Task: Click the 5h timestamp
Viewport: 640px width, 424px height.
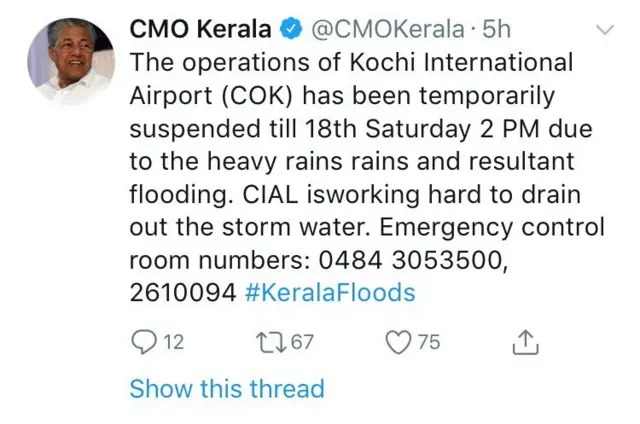Action: click(496, 30)
